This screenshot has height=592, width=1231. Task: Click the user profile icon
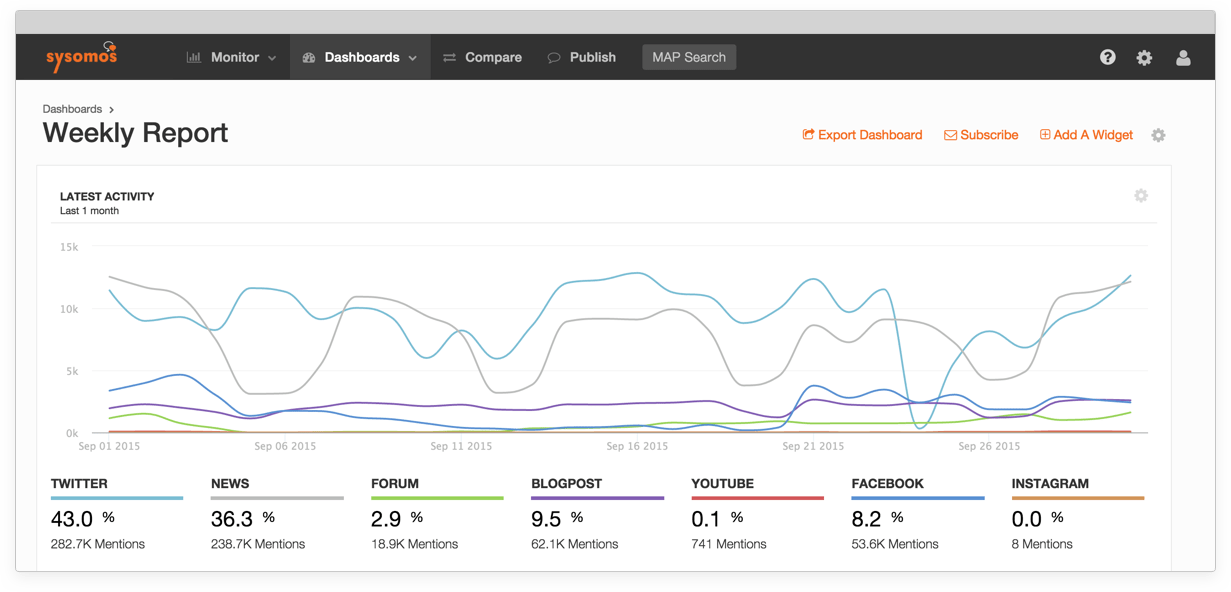click(1183, 58)
